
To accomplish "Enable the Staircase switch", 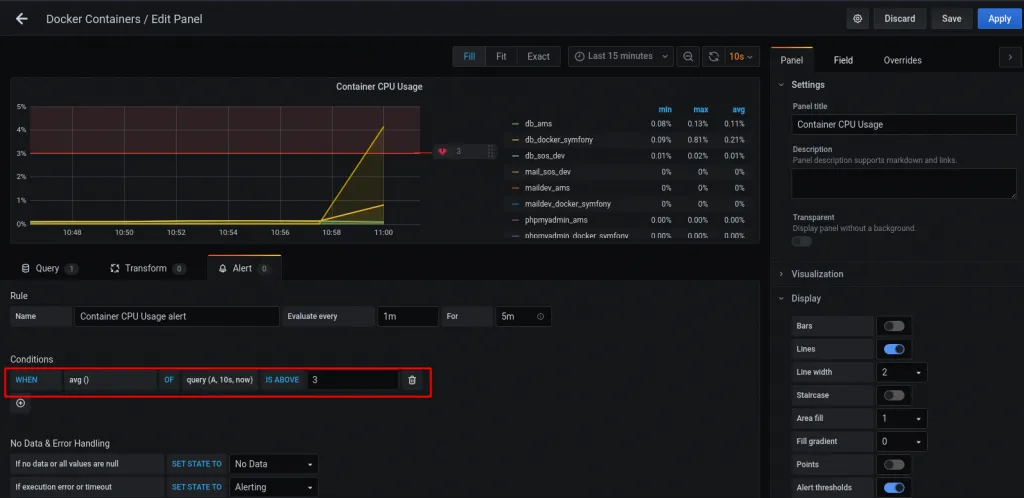I will click(893, 395).
